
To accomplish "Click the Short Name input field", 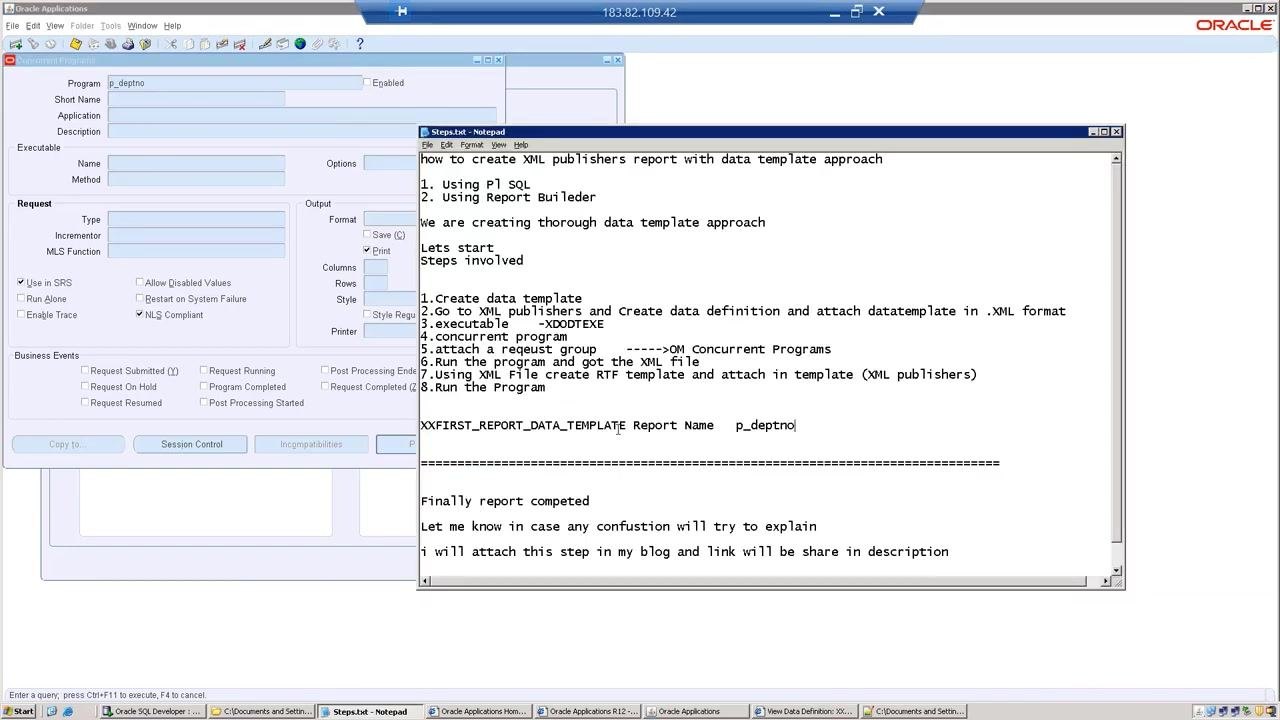I will 196,99.
